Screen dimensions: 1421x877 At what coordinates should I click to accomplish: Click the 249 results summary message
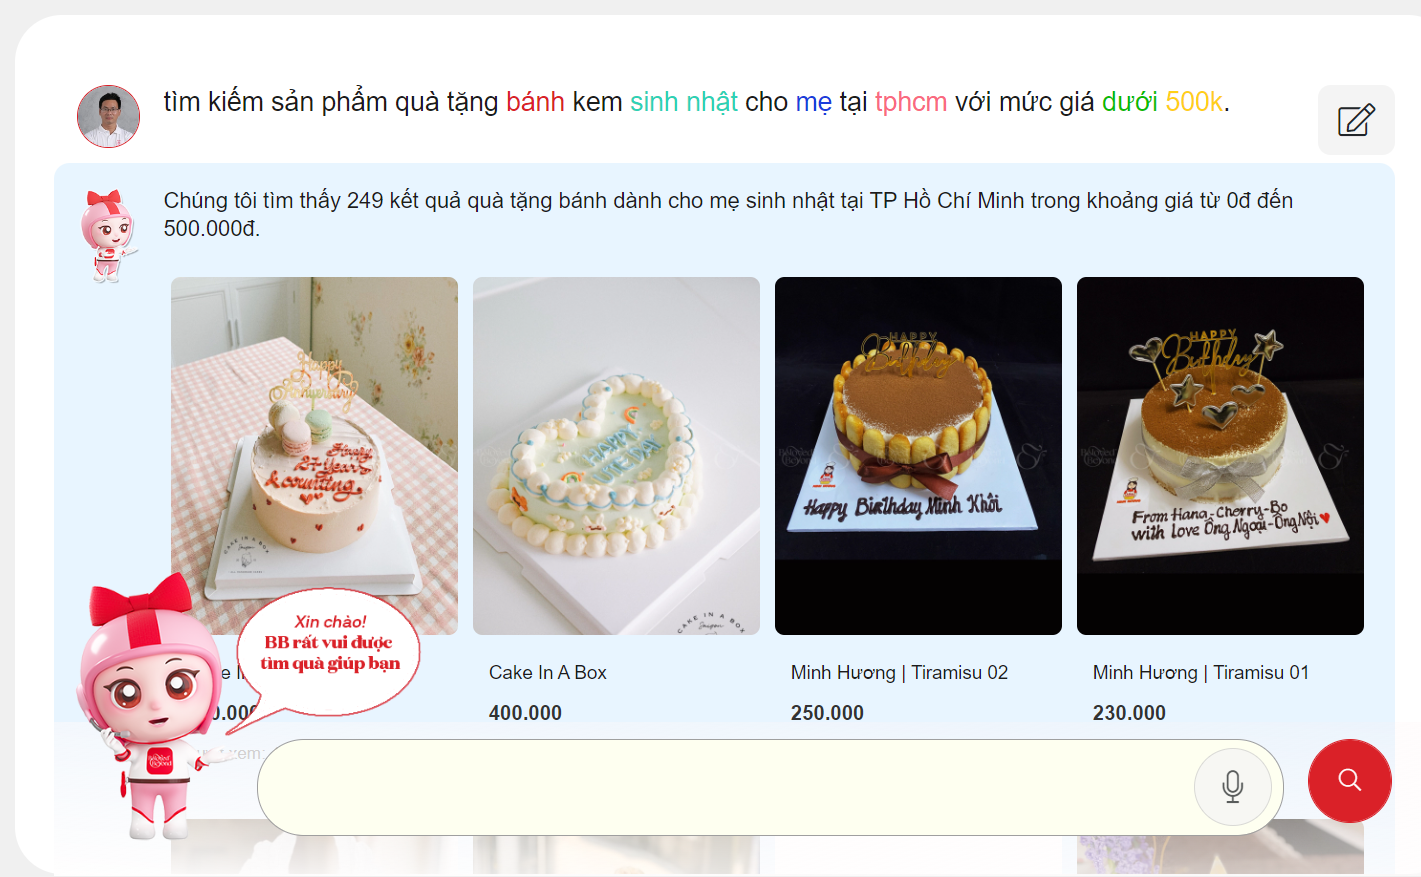728,214
